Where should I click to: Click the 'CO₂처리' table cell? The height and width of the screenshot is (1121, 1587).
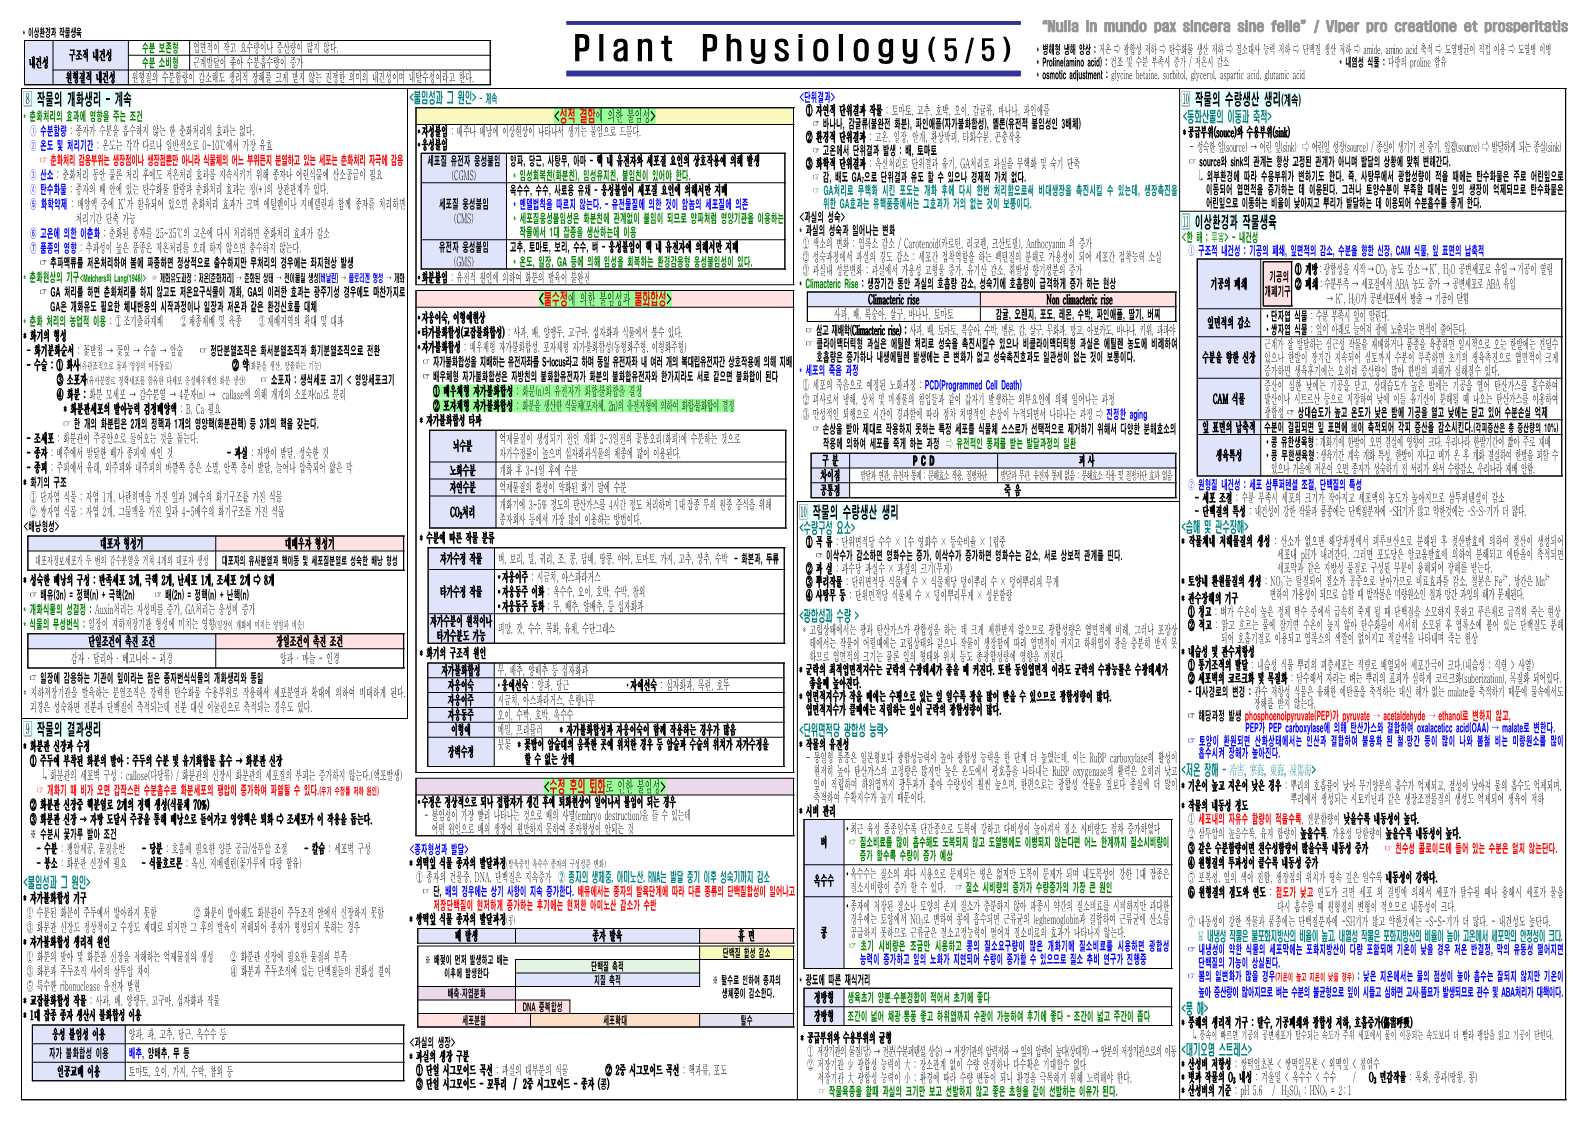pos(462,512)
